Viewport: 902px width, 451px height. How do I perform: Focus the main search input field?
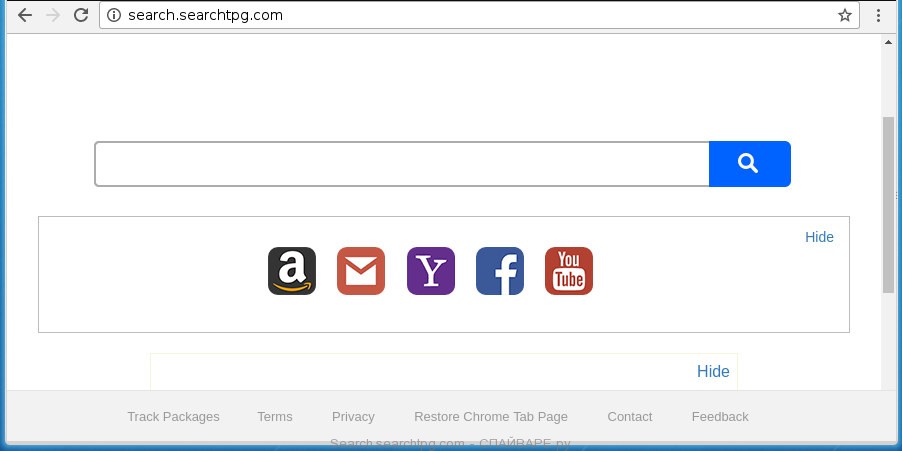[x=402, y=164]
